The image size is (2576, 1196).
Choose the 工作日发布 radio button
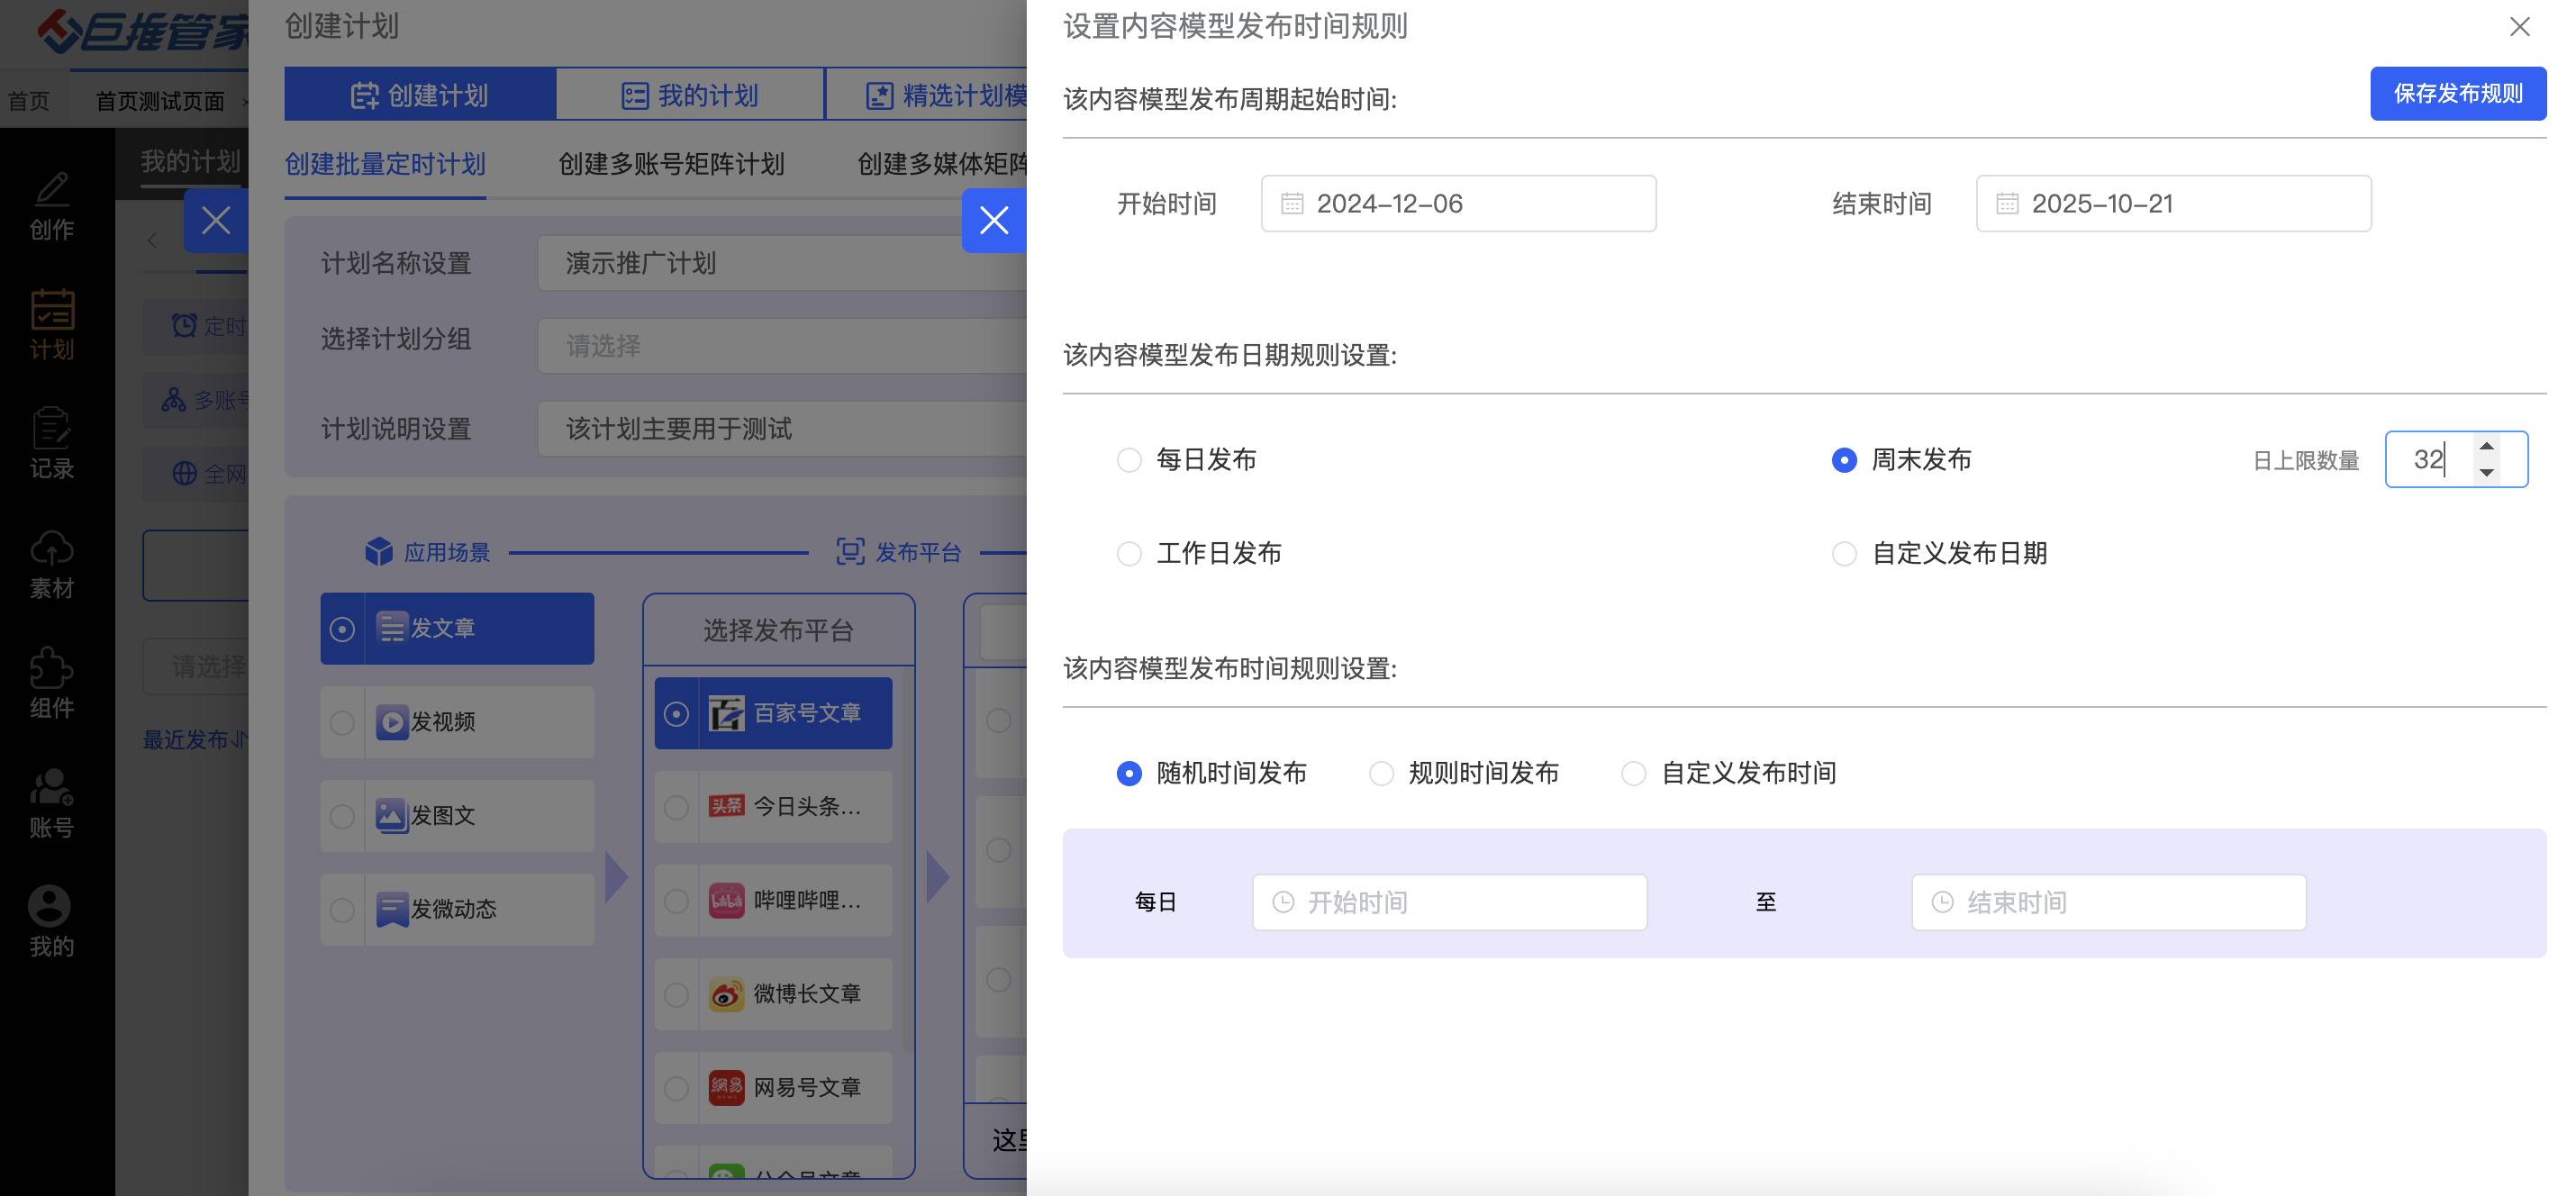1129,554
